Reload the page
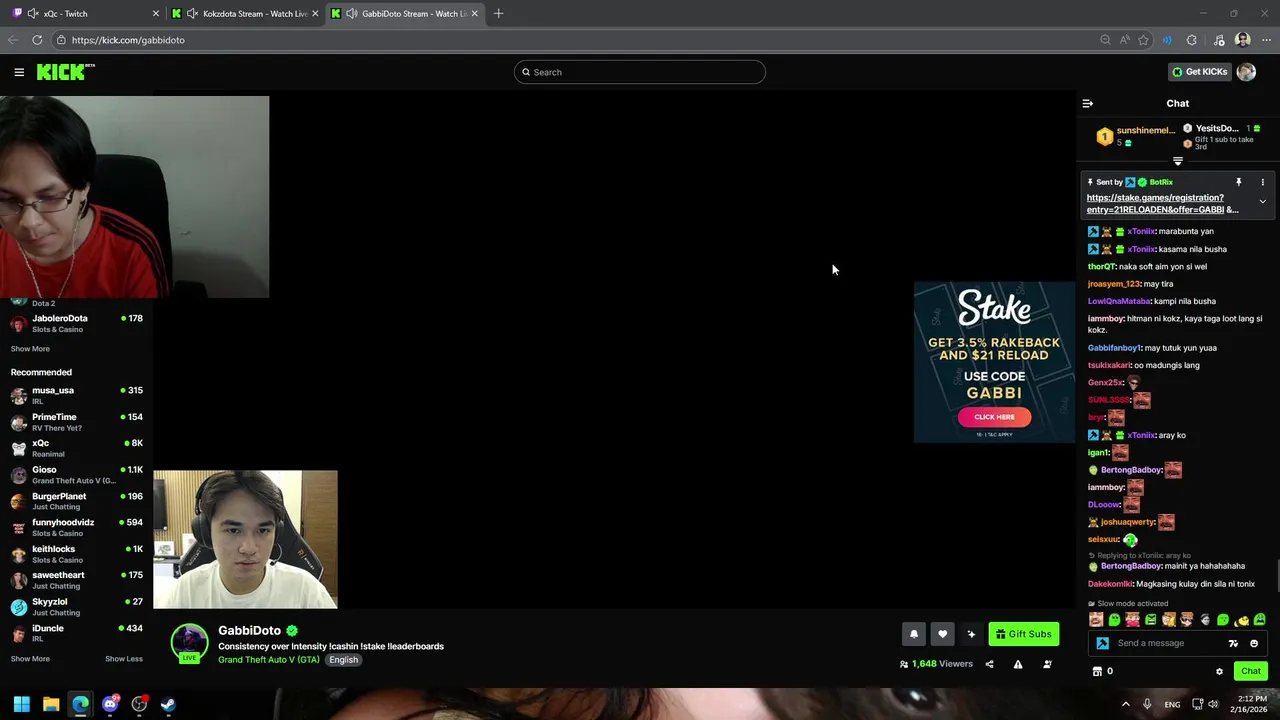Viewport: 1280px width, 720px height. 37,40
